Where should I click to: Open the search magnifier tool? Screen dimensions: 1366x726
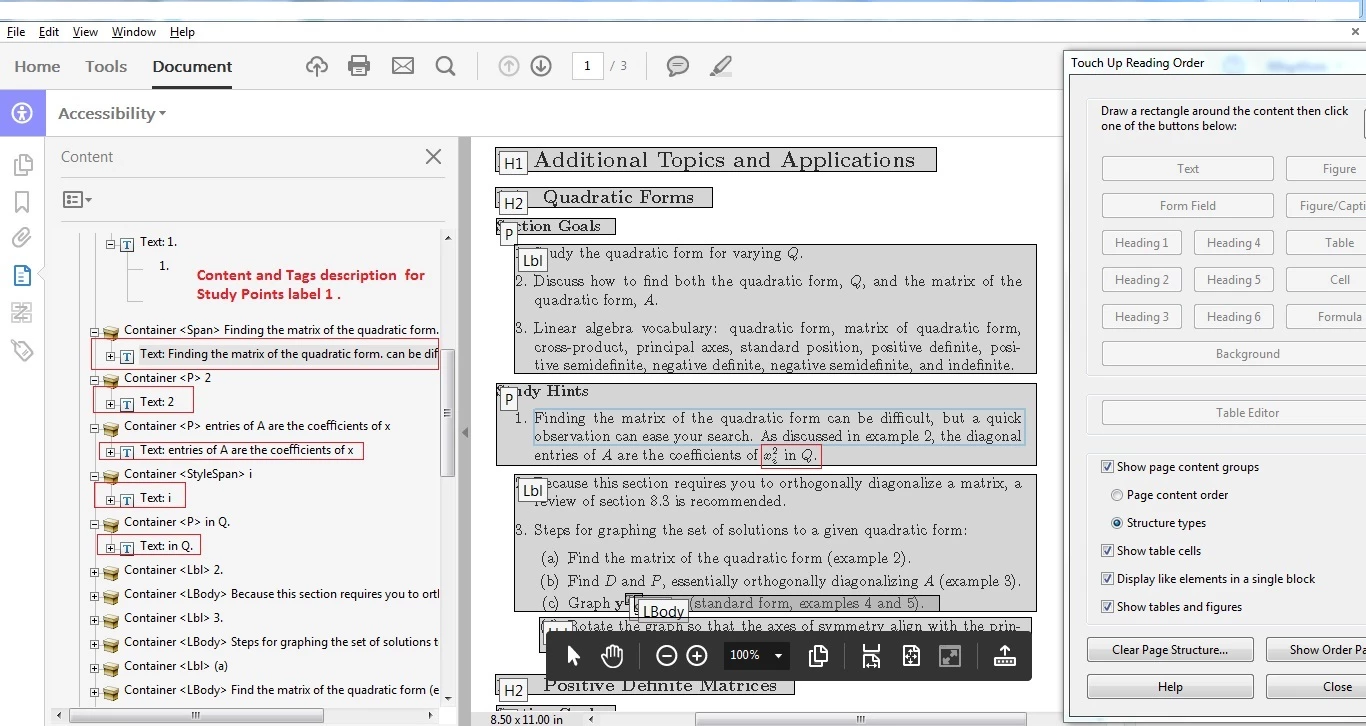(446, 66)
